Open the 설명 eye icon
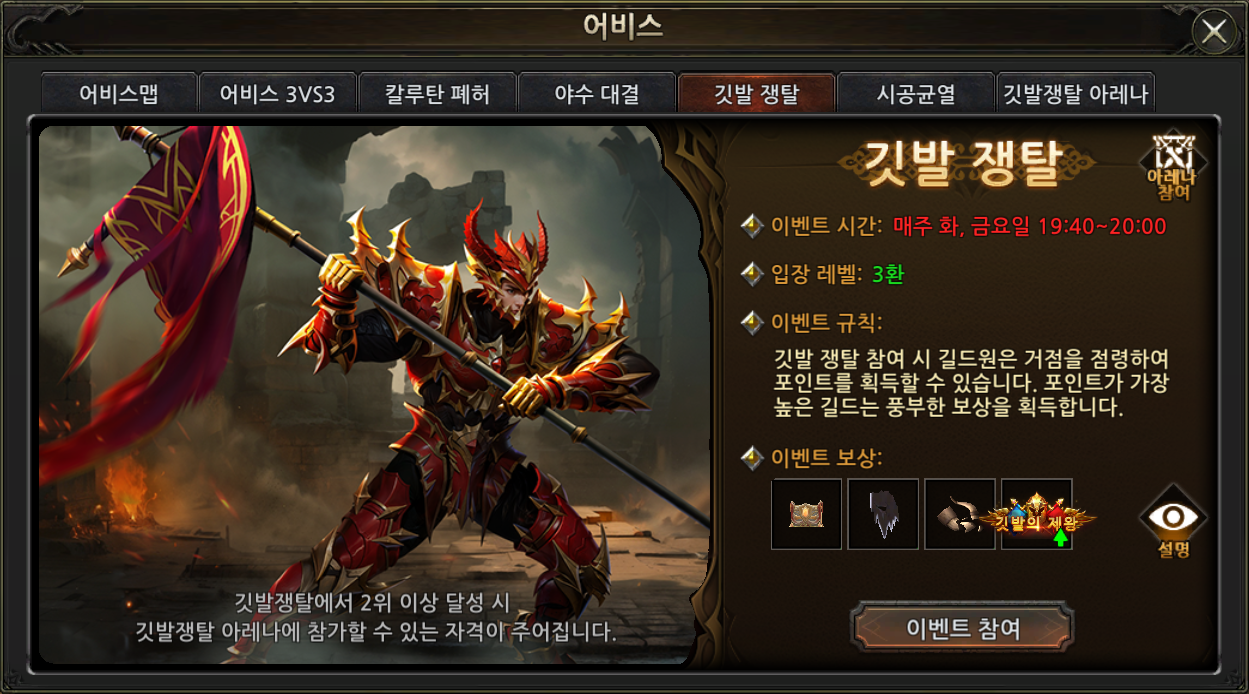Viewport: 1249px width, 694px height. pyautogui.click(x=1173, y=520)
